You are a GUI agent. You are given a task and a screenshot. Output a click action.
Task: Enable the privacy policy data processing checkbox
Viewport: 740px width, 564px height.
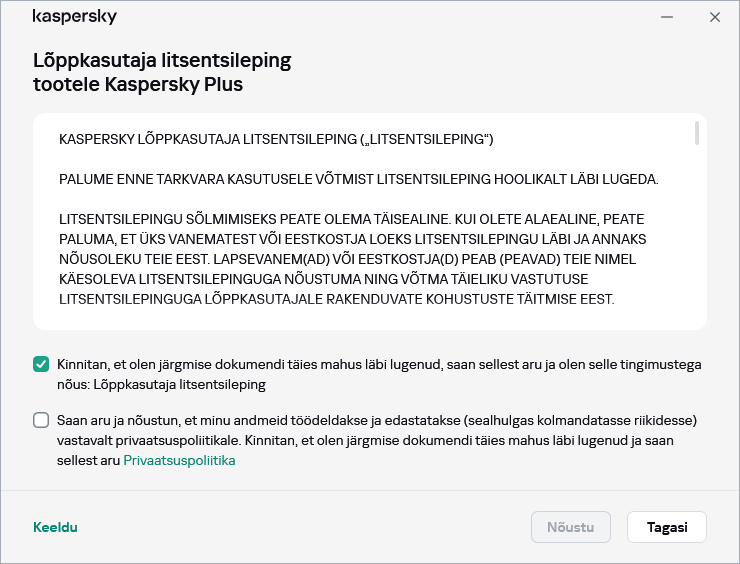[x=41, y=420]
